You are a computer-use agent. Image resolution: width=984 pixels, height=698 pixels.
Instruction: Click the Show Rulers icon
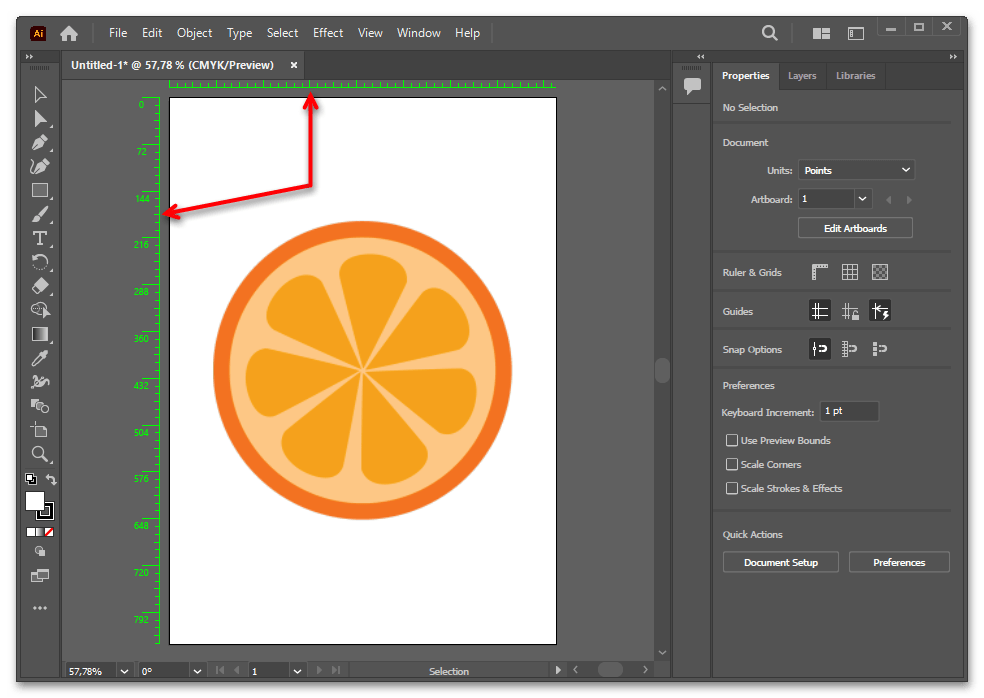820,272
